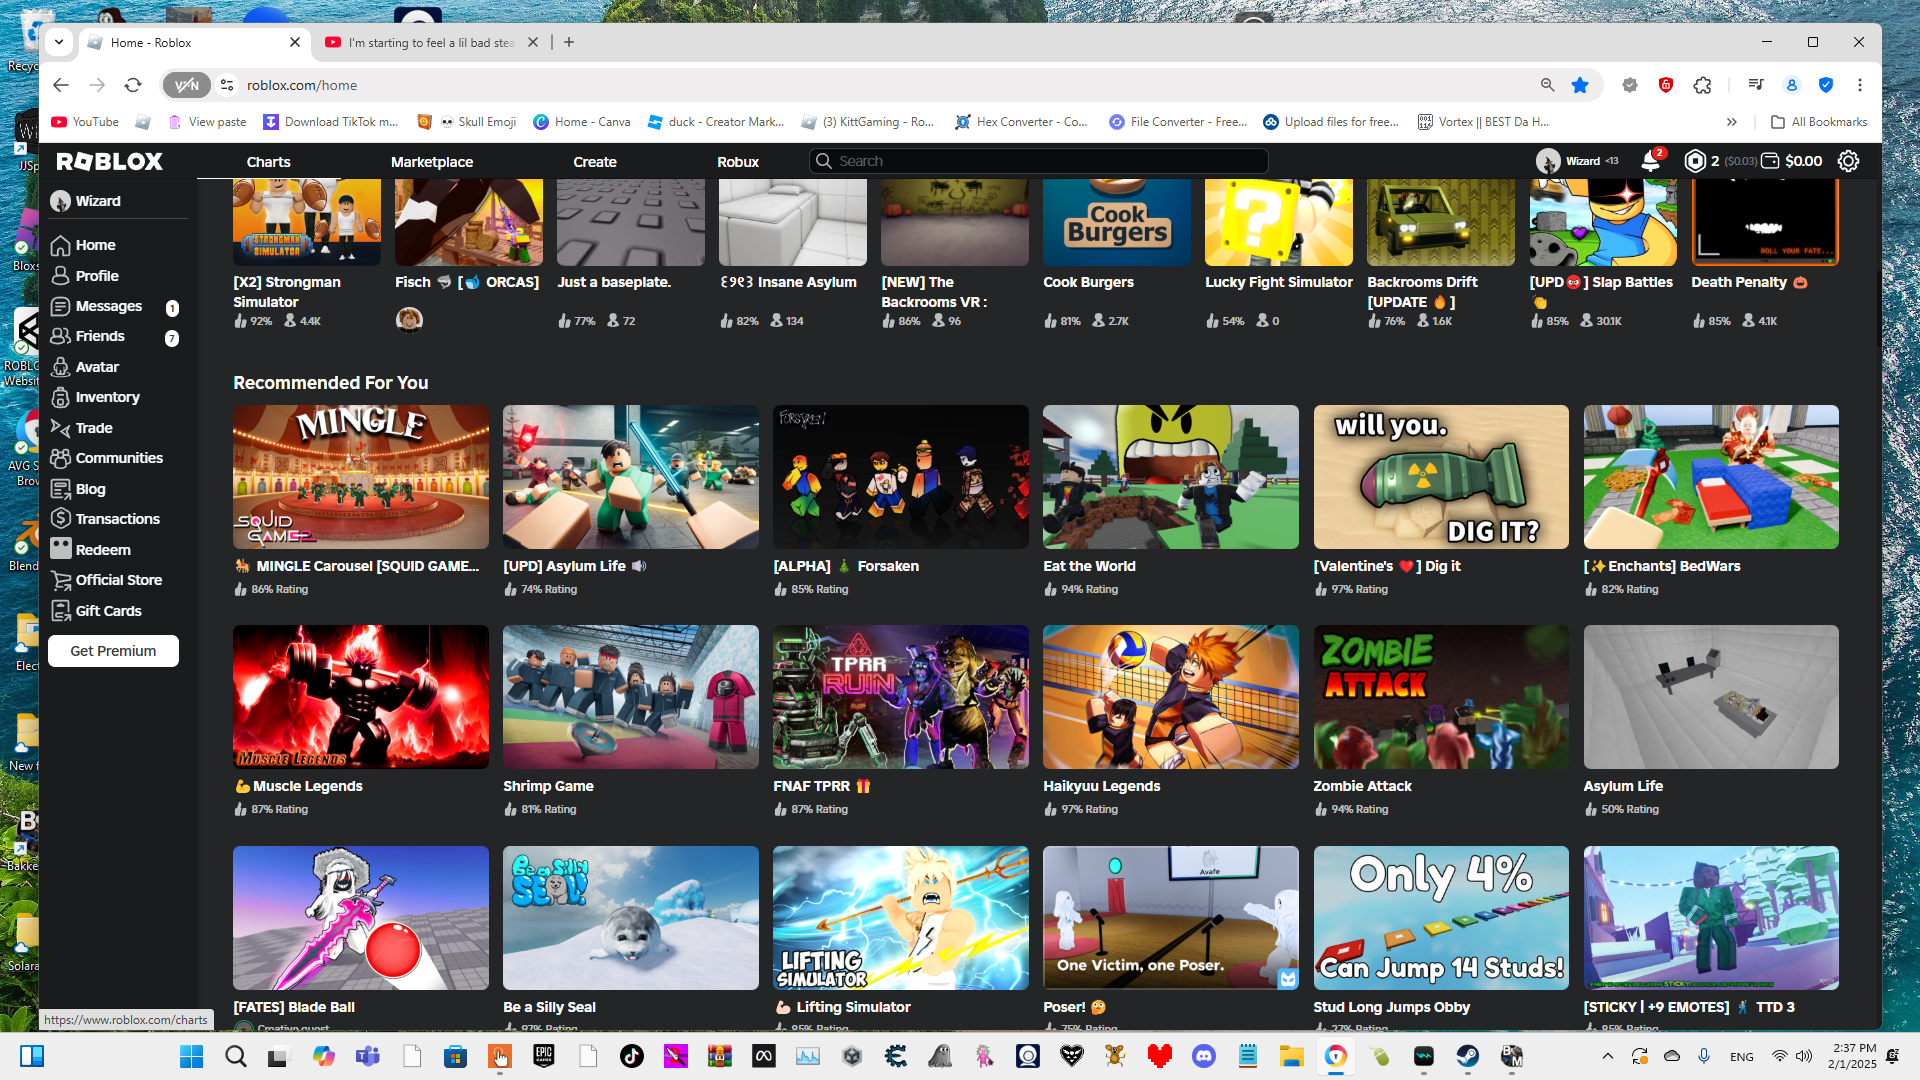Open Discord from the taskbar
The height and width of the screenshot is (1080, 1920).
(1204, 1056)
